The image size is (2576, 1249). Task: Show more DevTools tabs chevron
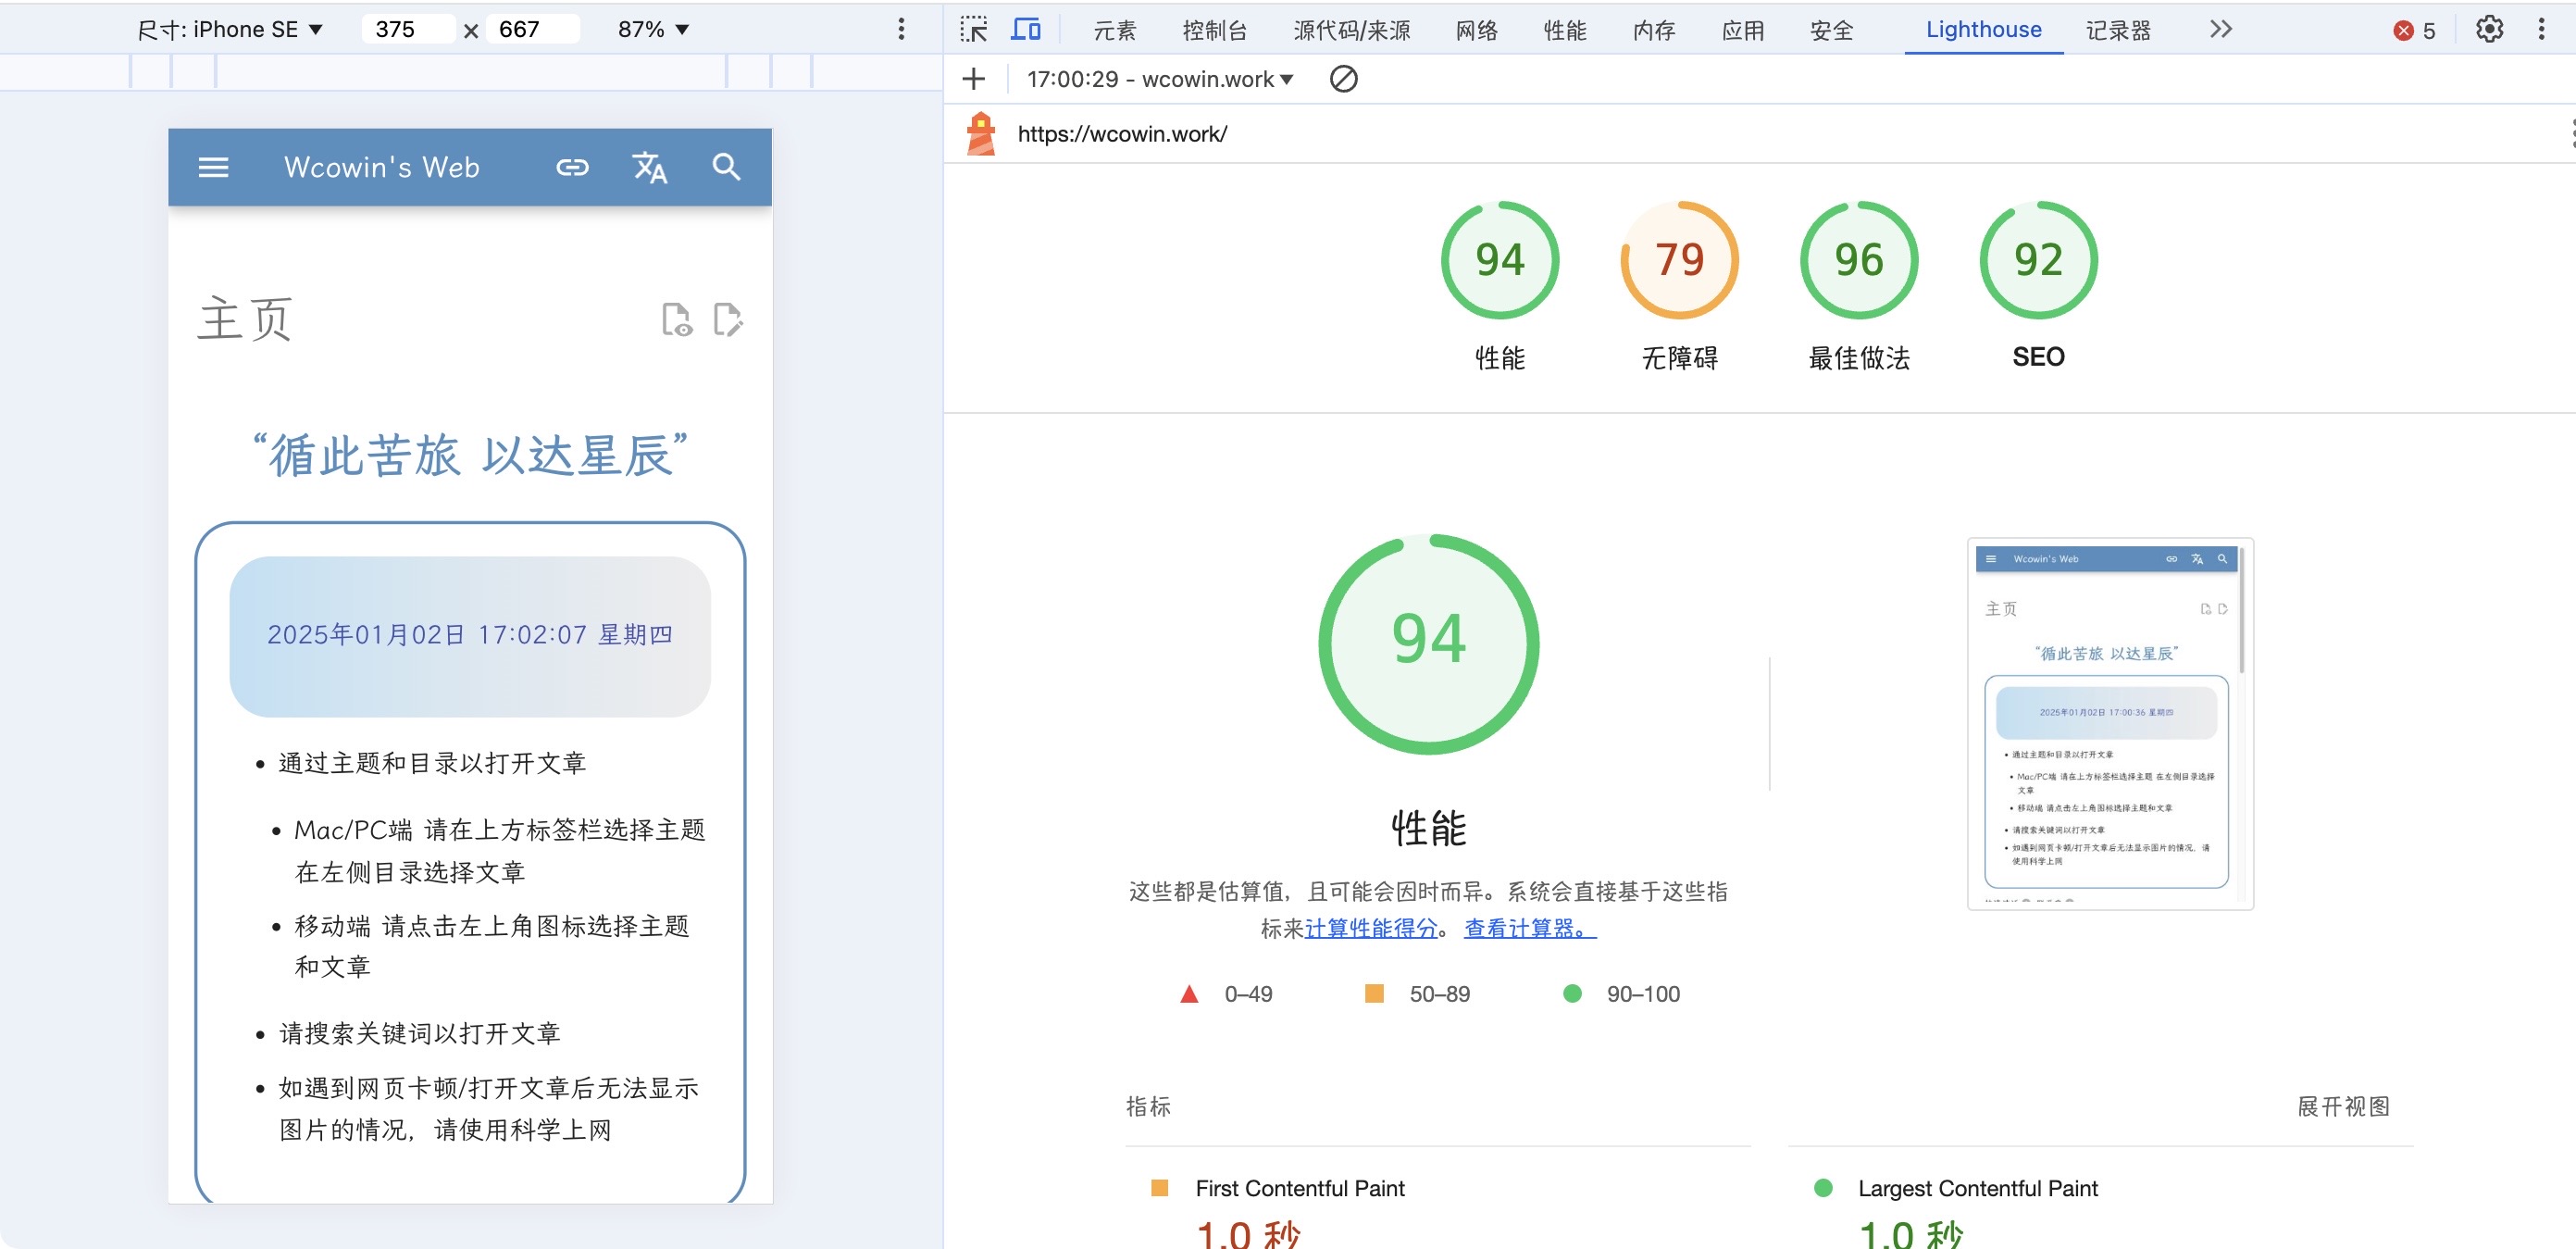pos(2220,29)
